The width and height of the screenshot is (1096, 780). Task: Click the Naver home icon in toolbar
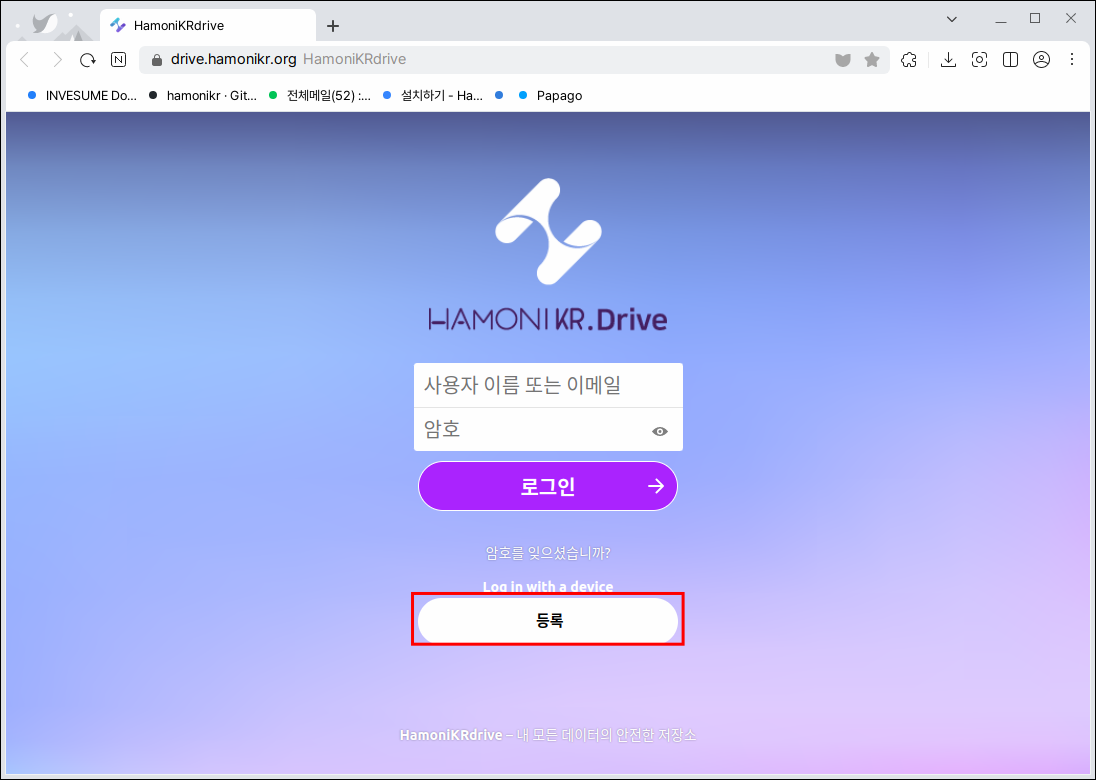click(x=118, y=60)
